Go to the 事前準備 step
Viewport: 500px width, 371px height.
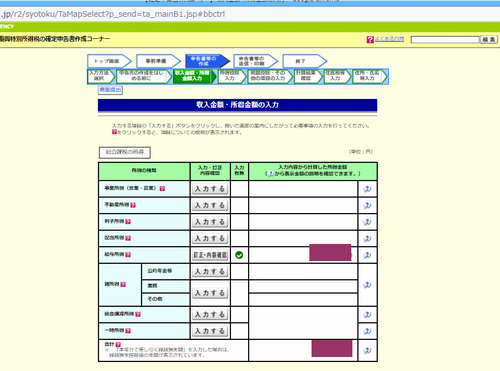(158, 61)
